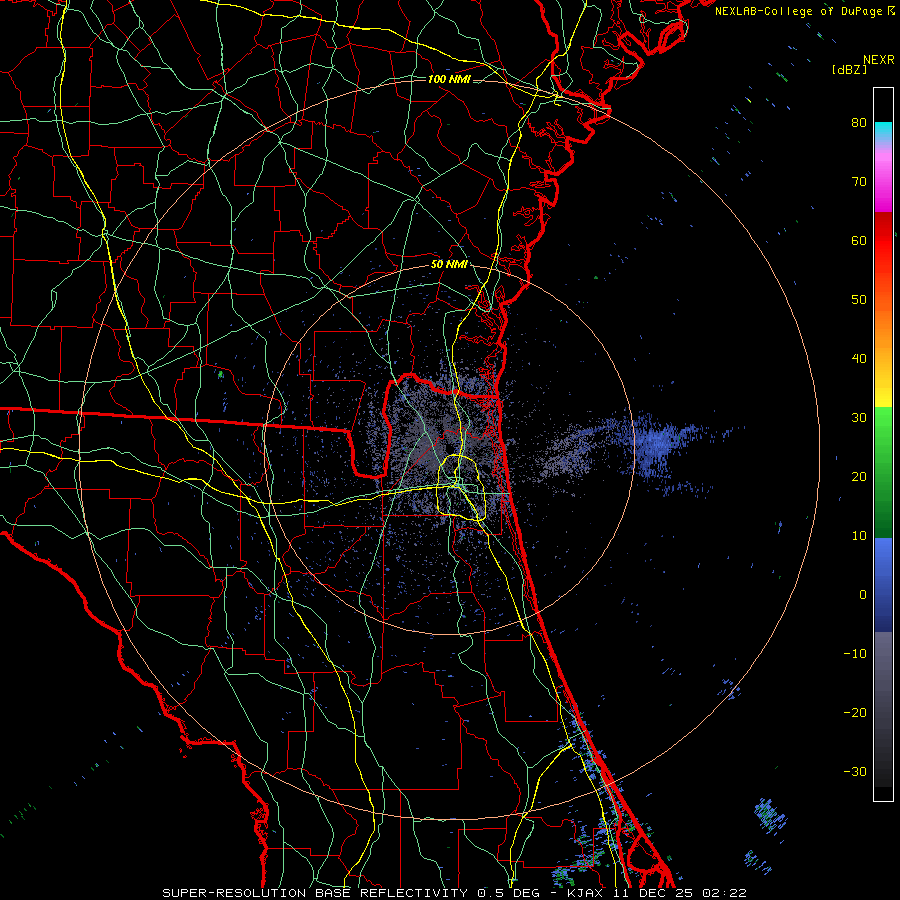Click the blue band of the color scale
This screenshot has height=900, width=900.
(883, 584)
